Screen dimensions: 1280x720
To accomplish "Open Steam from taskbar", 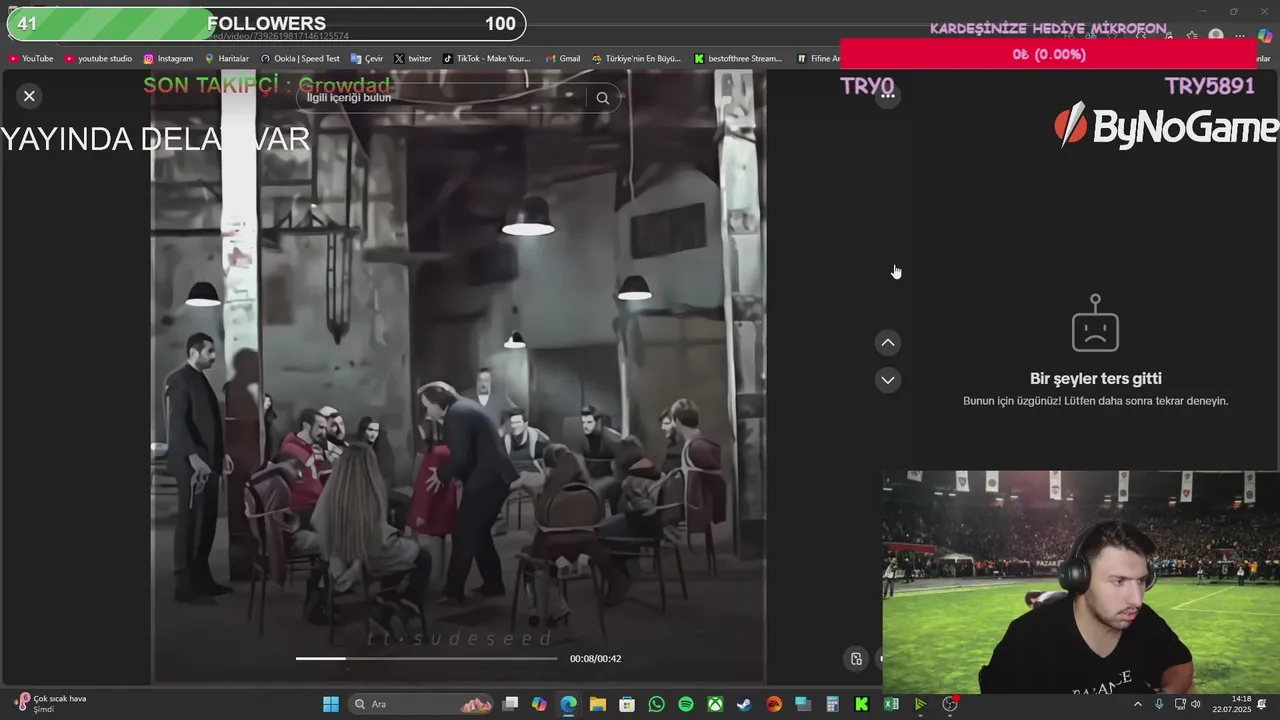I will click(x=744, y=704).
